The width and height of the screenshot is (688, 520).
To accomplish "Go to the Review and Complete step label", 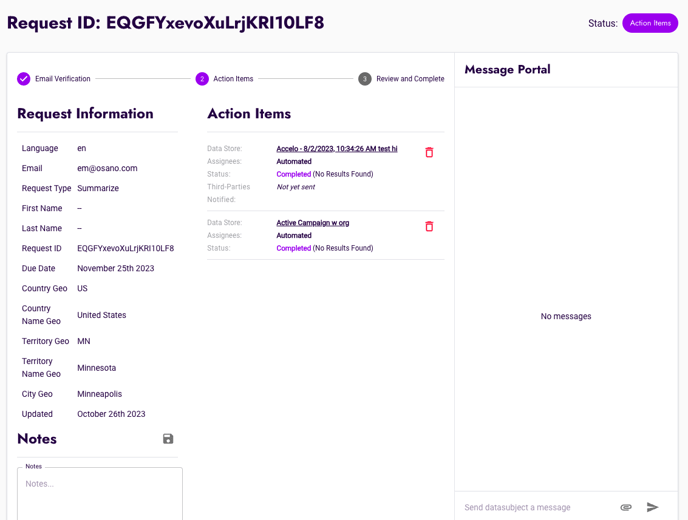I will pyautogui.click(x=410, y=79).
